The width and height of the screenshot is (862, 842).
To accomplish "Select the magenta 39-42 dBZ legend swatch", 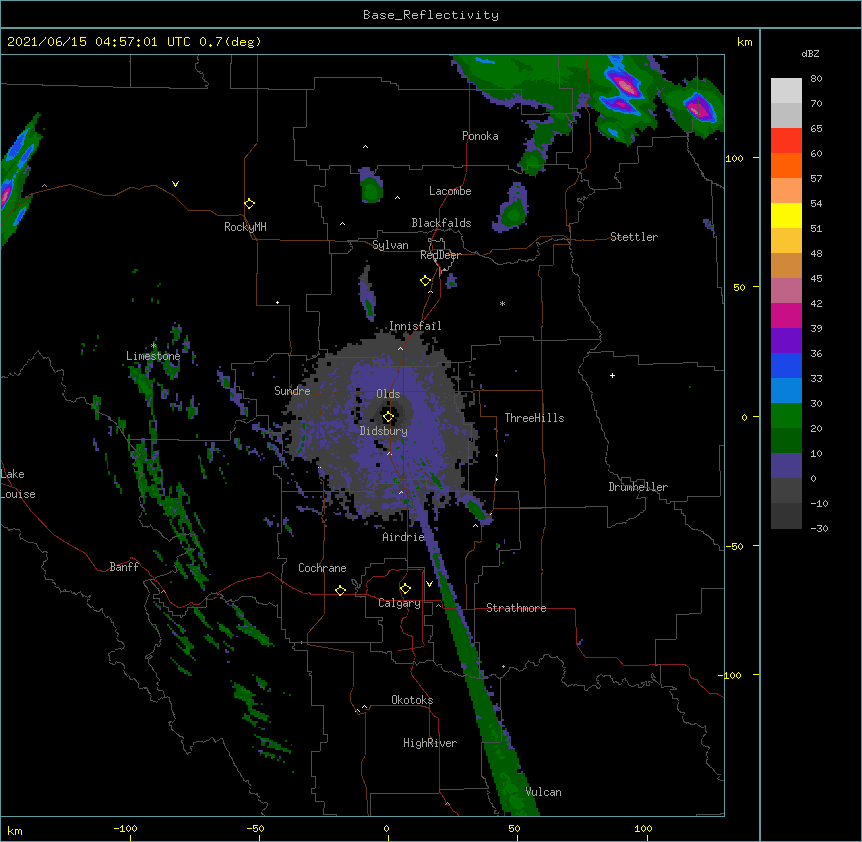I will (x=786, y=315).
